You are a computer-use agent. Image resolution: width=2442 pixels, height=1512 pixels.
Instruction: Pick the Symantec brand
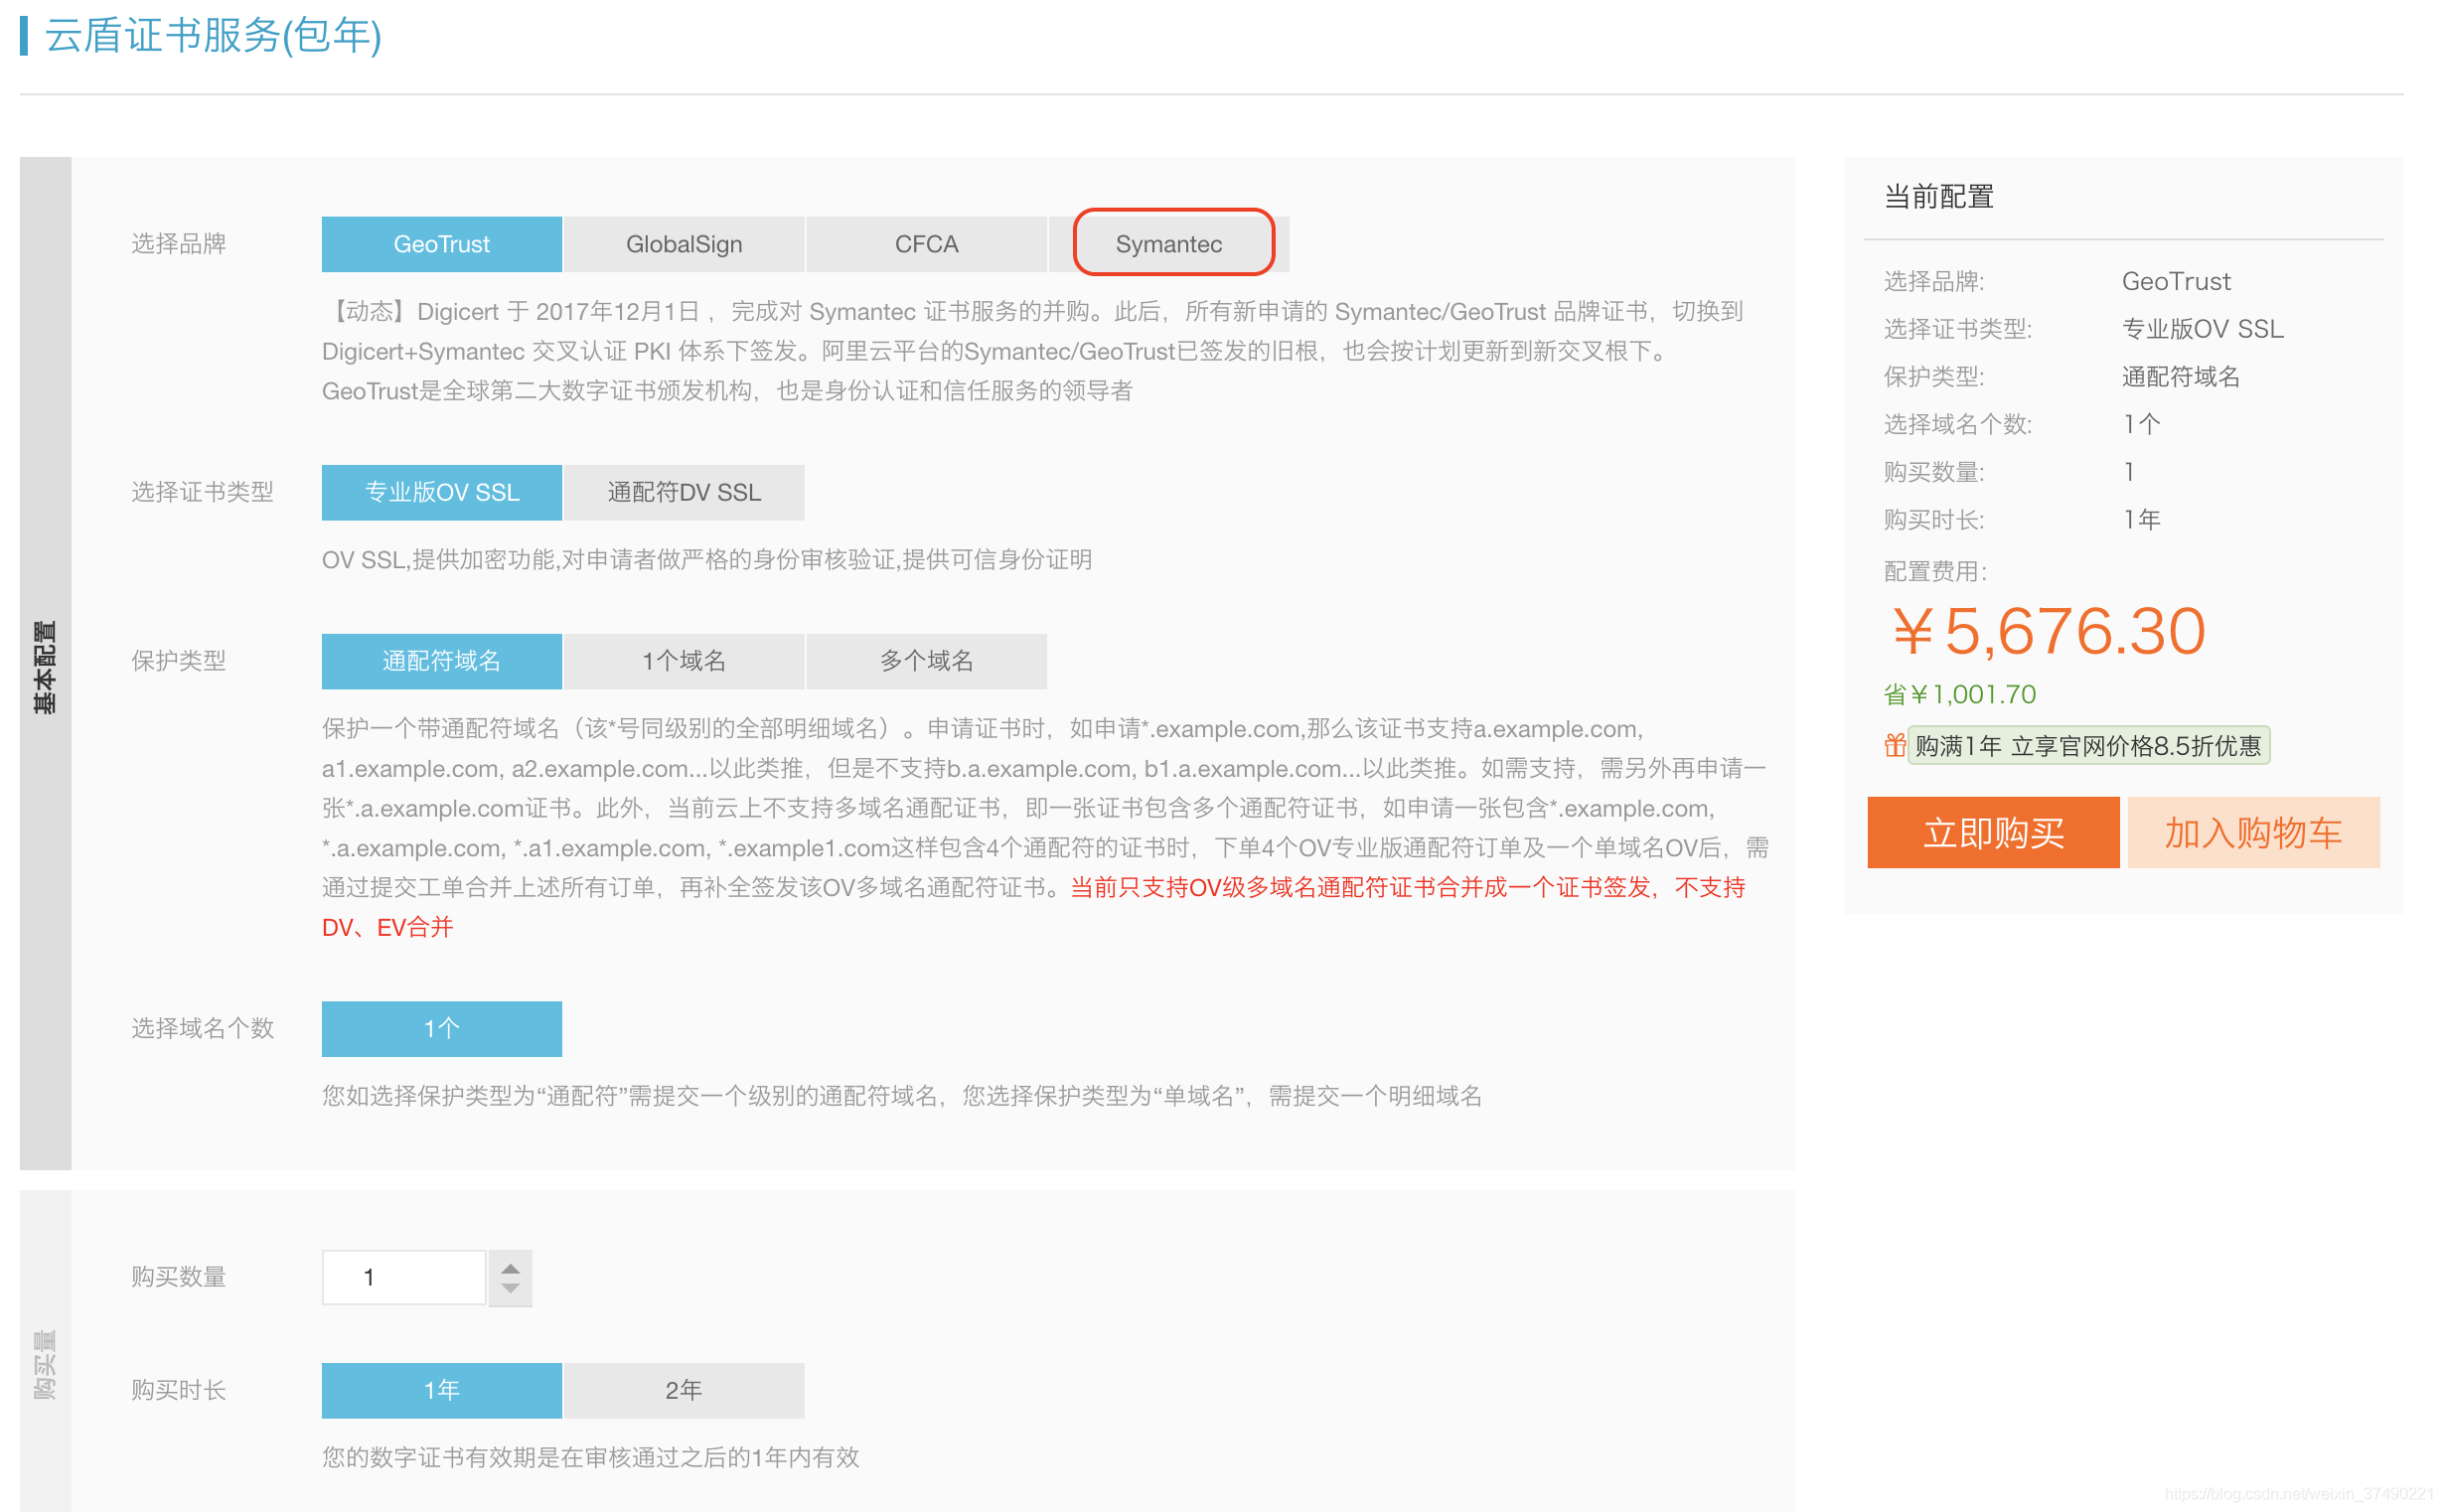click(1168, 244)
